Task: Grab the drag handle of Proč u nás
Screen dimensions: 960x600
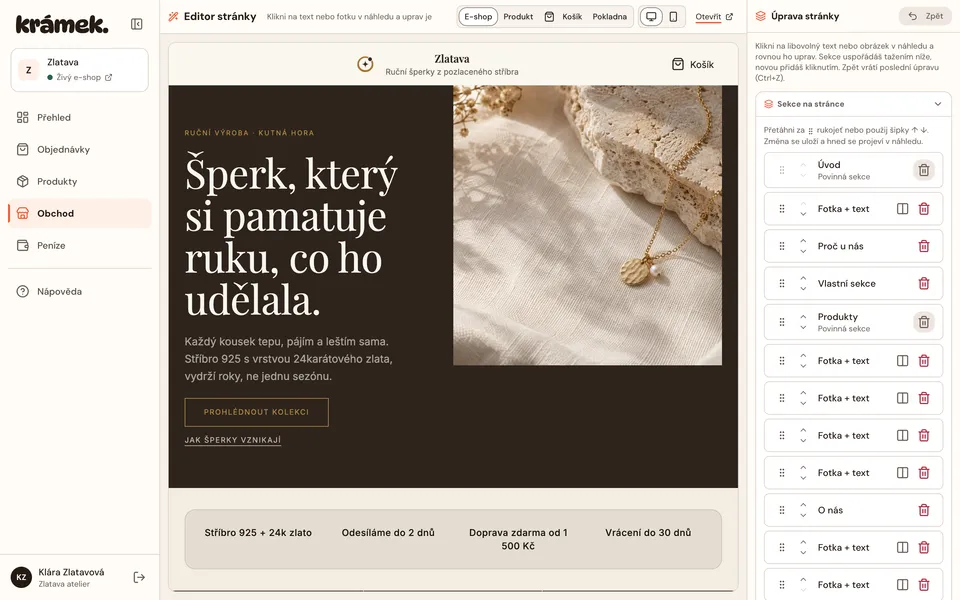Action: coord(782,246)
